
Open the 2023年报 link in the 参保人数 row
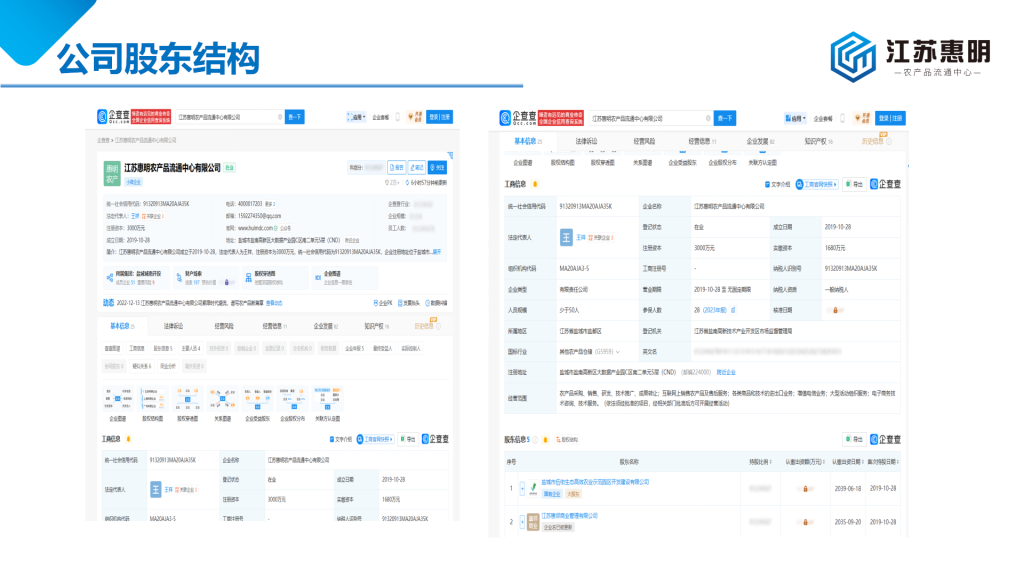(714, 310)
